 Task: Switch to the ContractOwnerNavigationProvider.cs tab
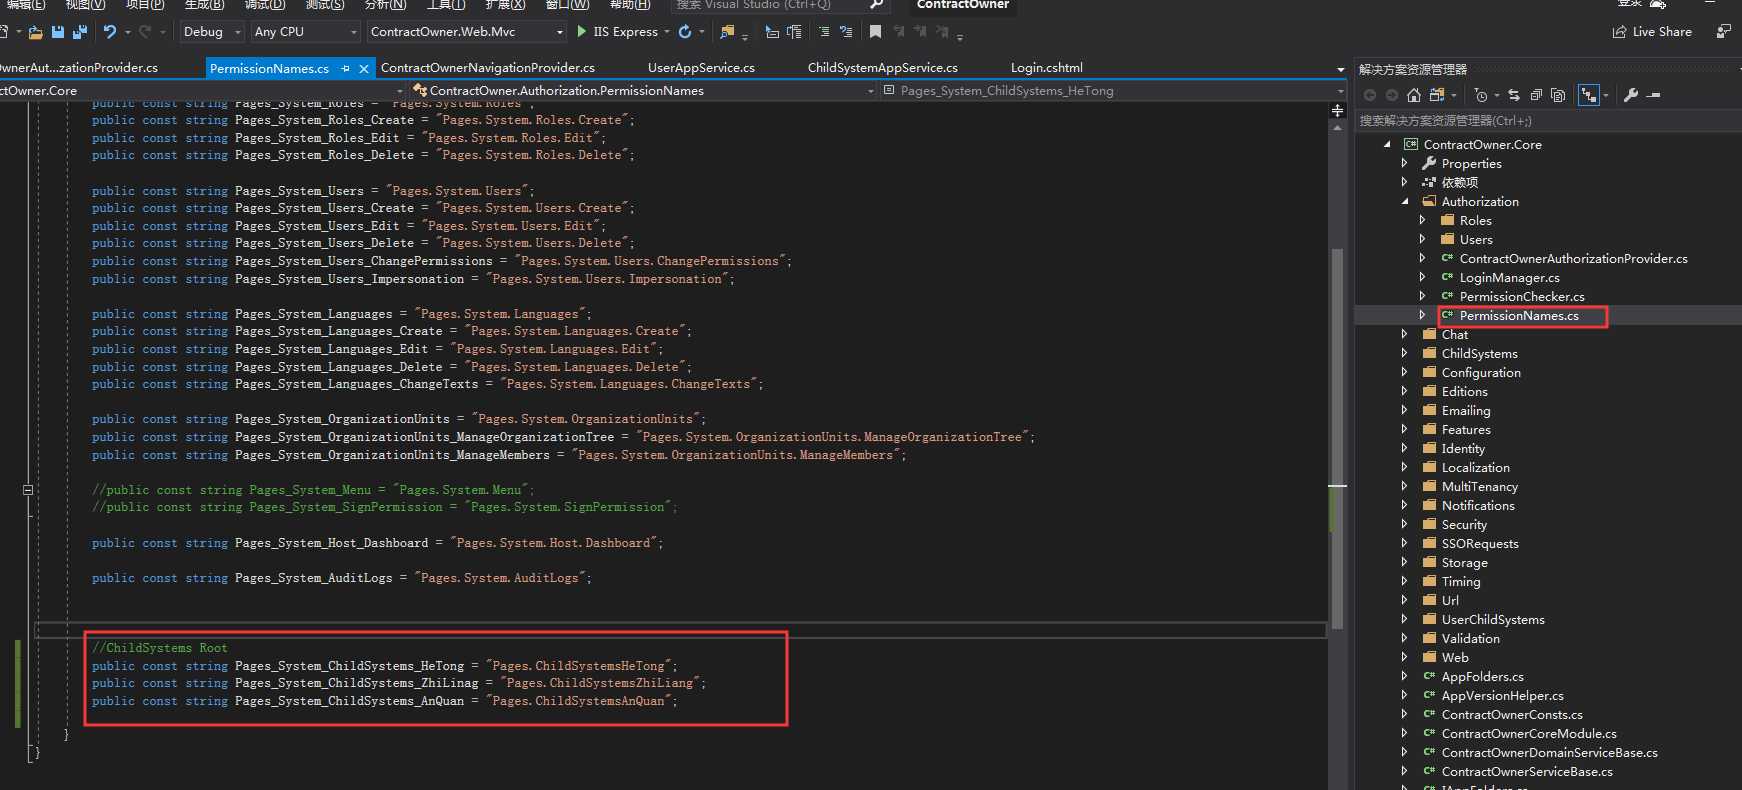pyautogui.click(x=488, y=68)
